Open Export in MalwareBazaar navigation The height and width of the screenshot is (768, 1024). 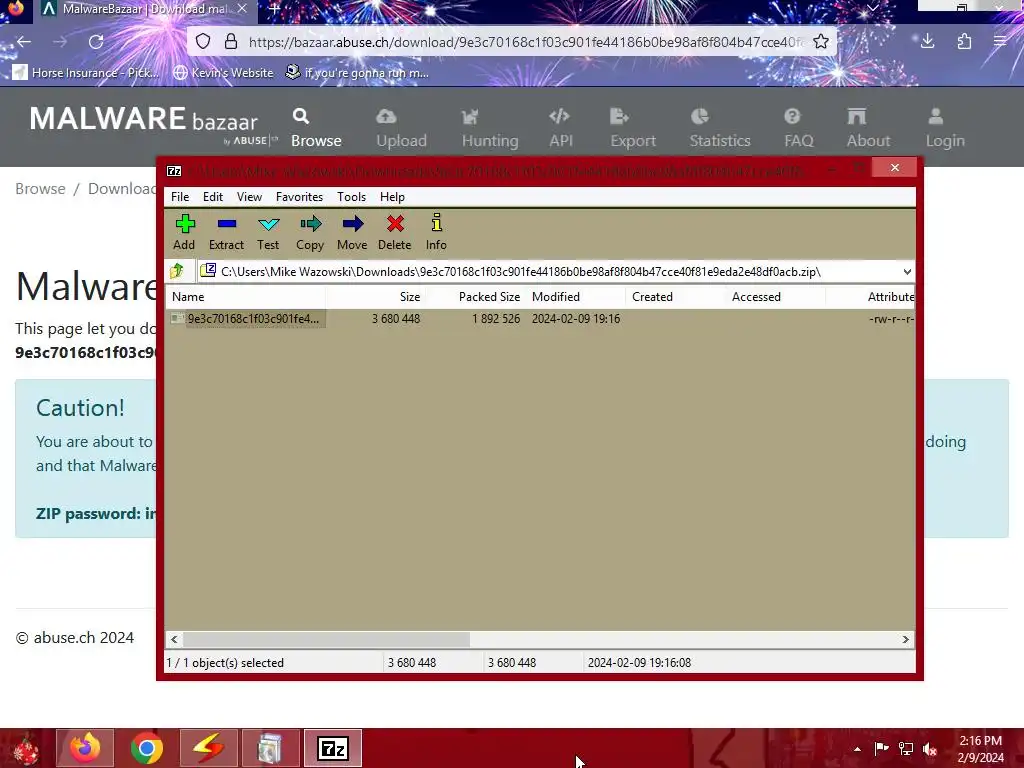point(633,128)
